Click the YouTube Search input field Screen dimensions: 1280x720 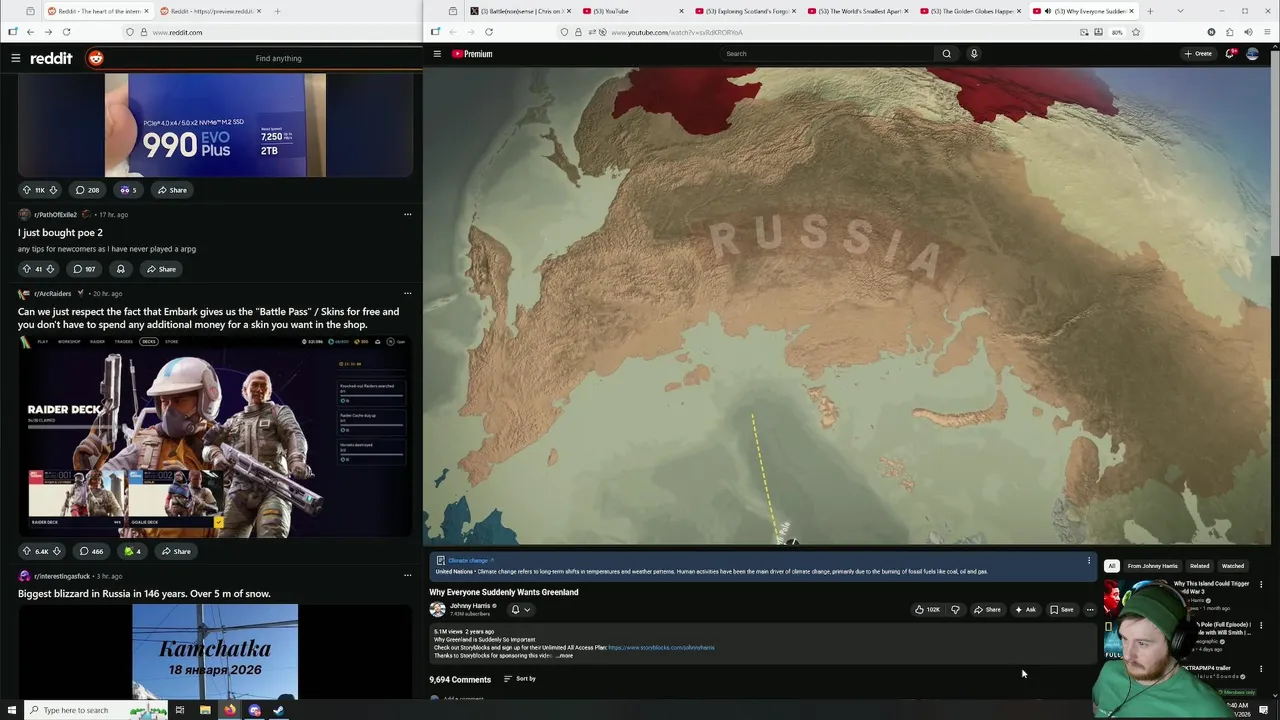click(x=827, y=54)
